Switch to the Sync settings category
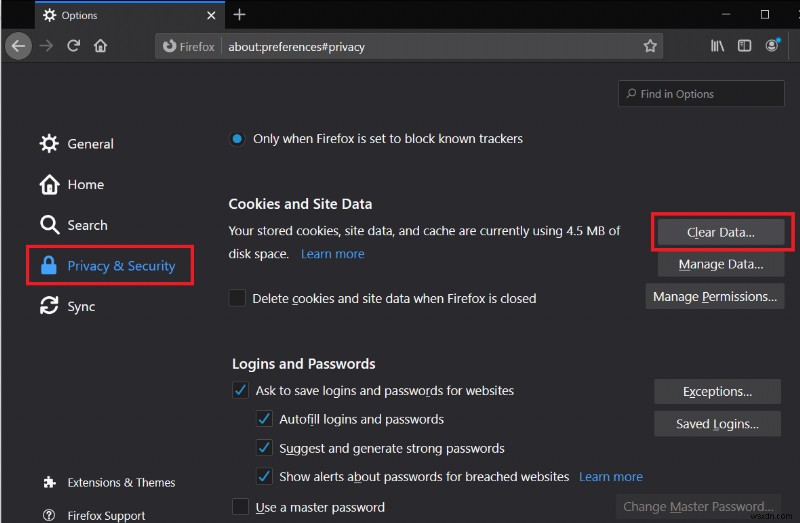Screen dimensions: 800x523 (x=81, y=307)
